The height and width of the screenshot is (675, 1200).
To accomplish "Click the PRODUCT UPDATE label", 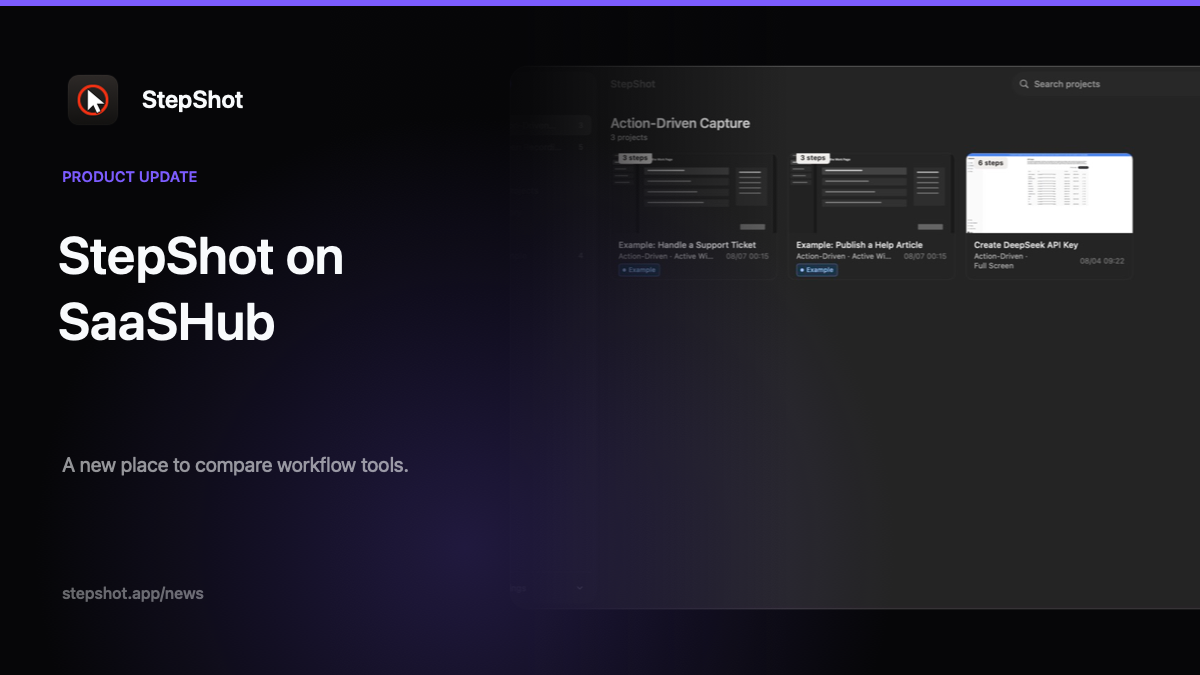I will click(130, 177).
